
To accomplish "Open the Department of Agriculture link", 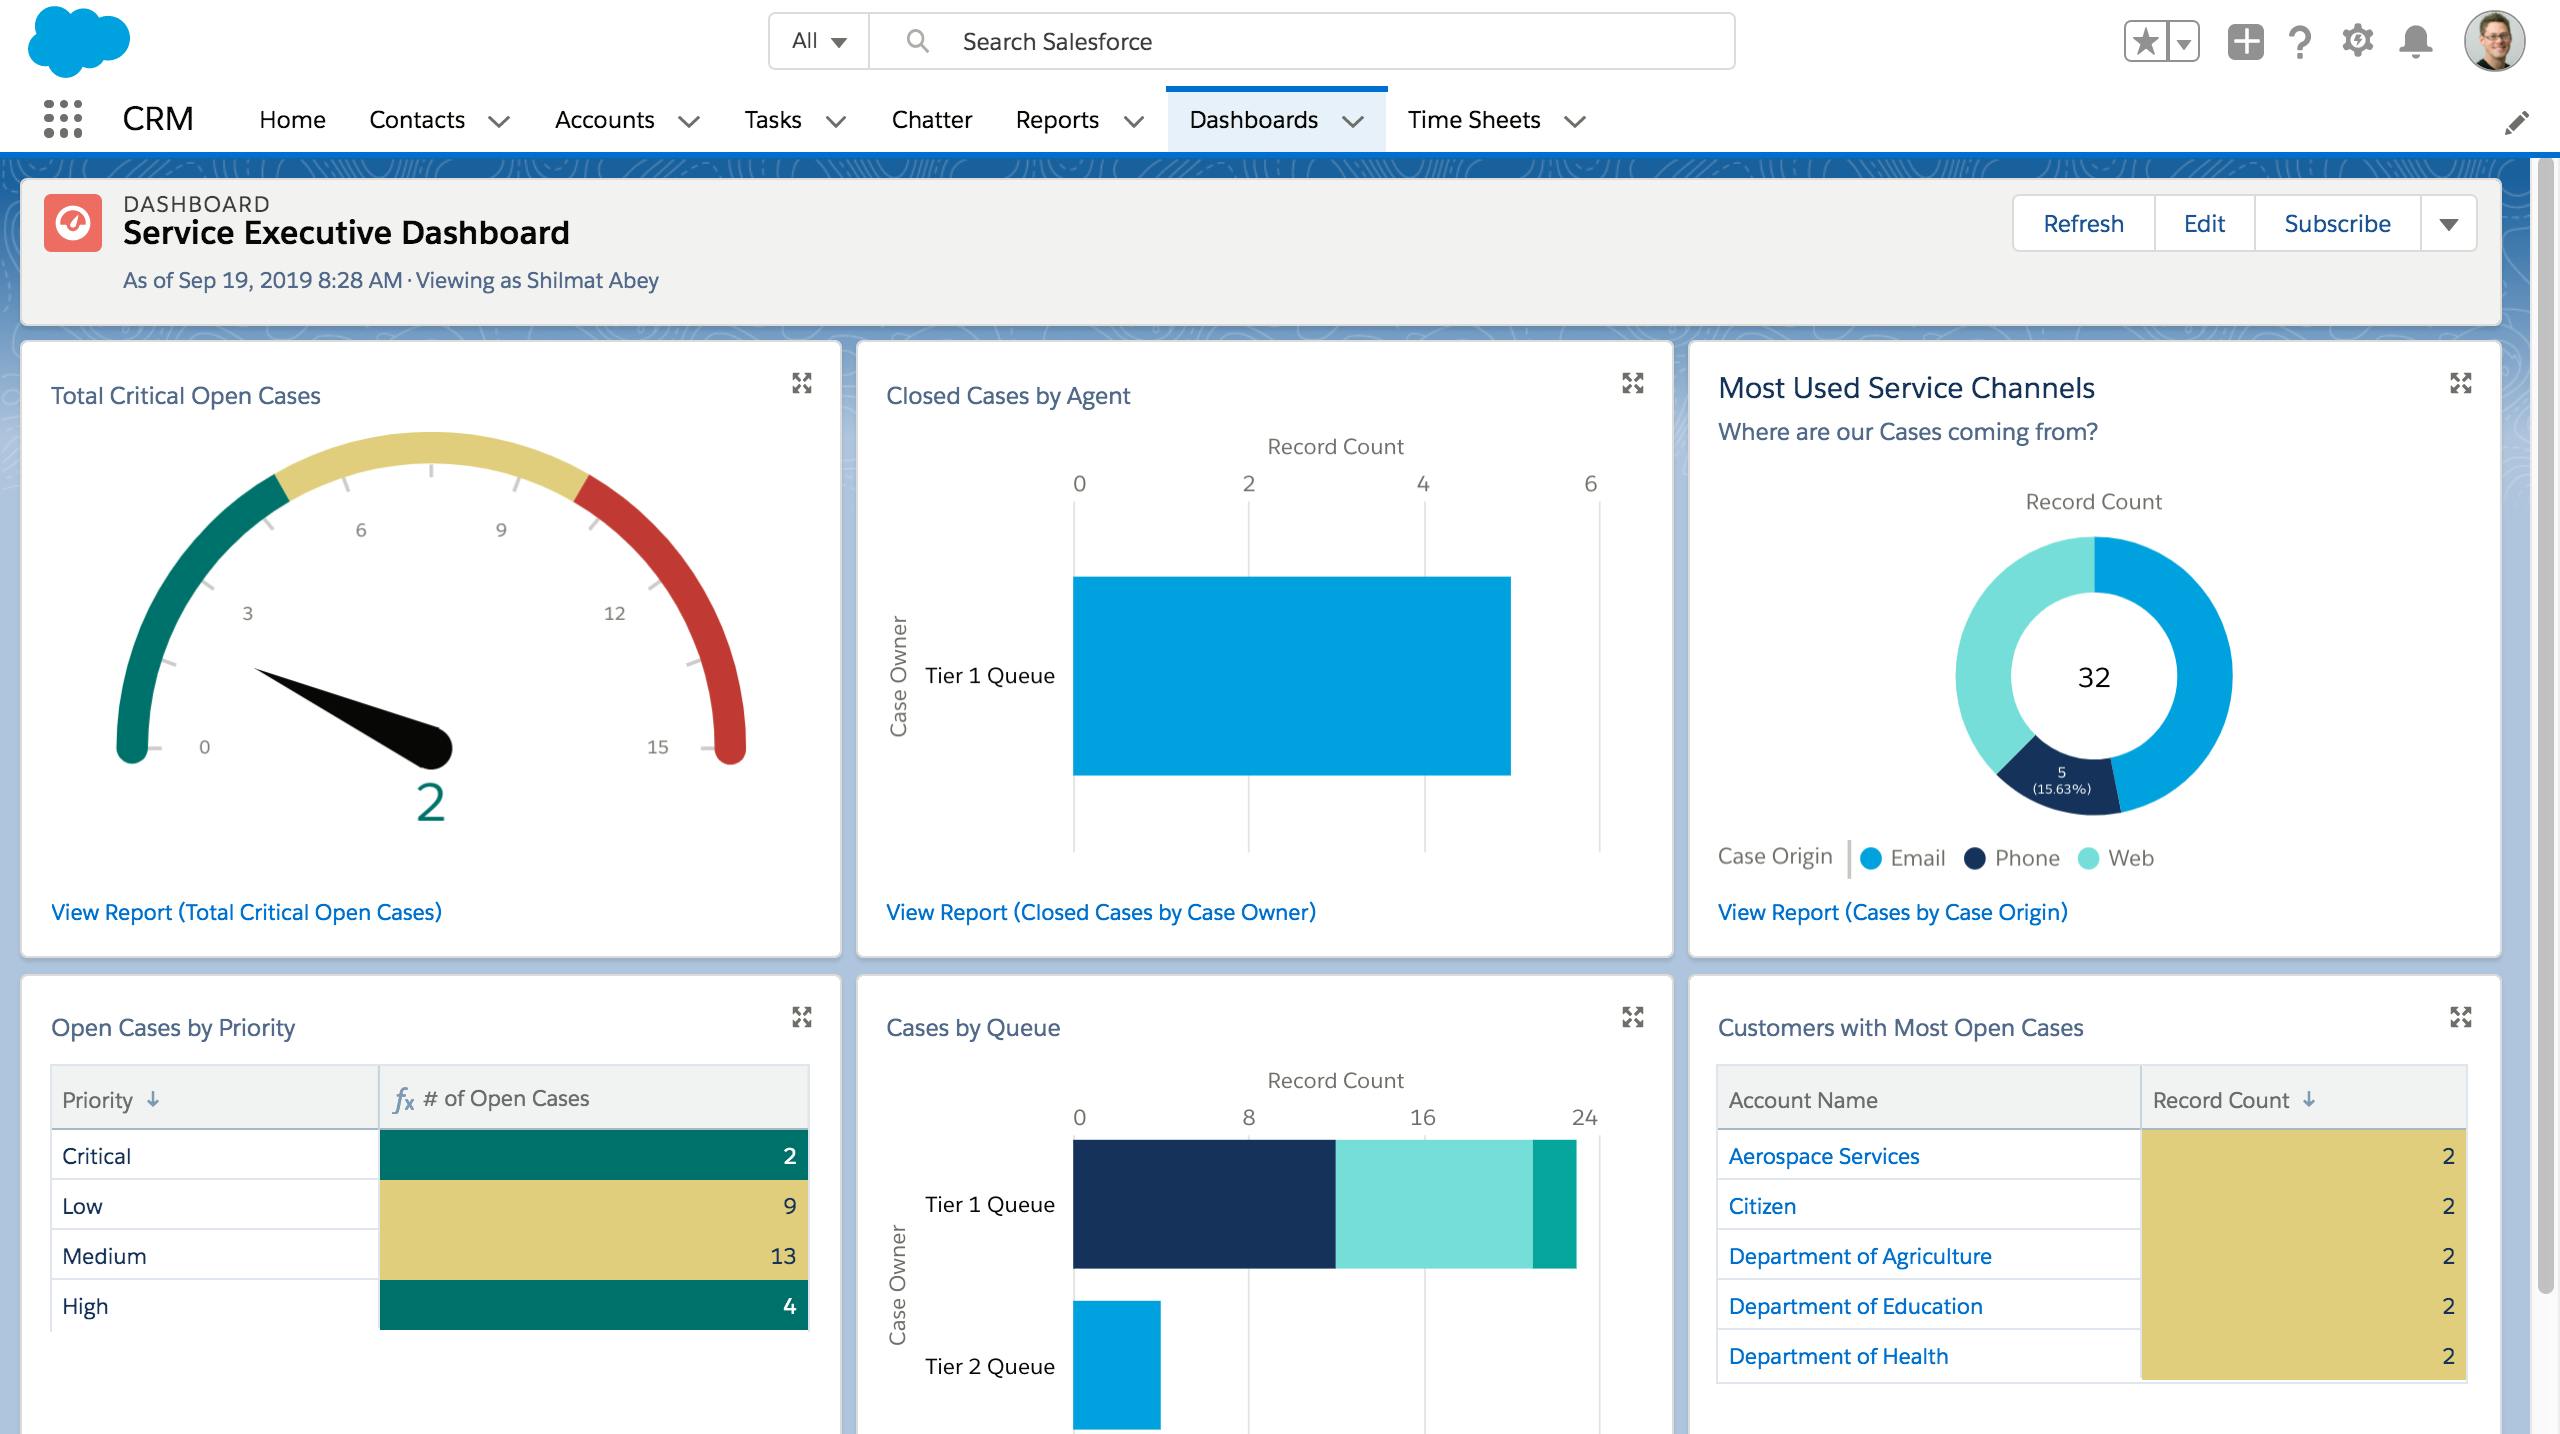I will point(1860,1256).
